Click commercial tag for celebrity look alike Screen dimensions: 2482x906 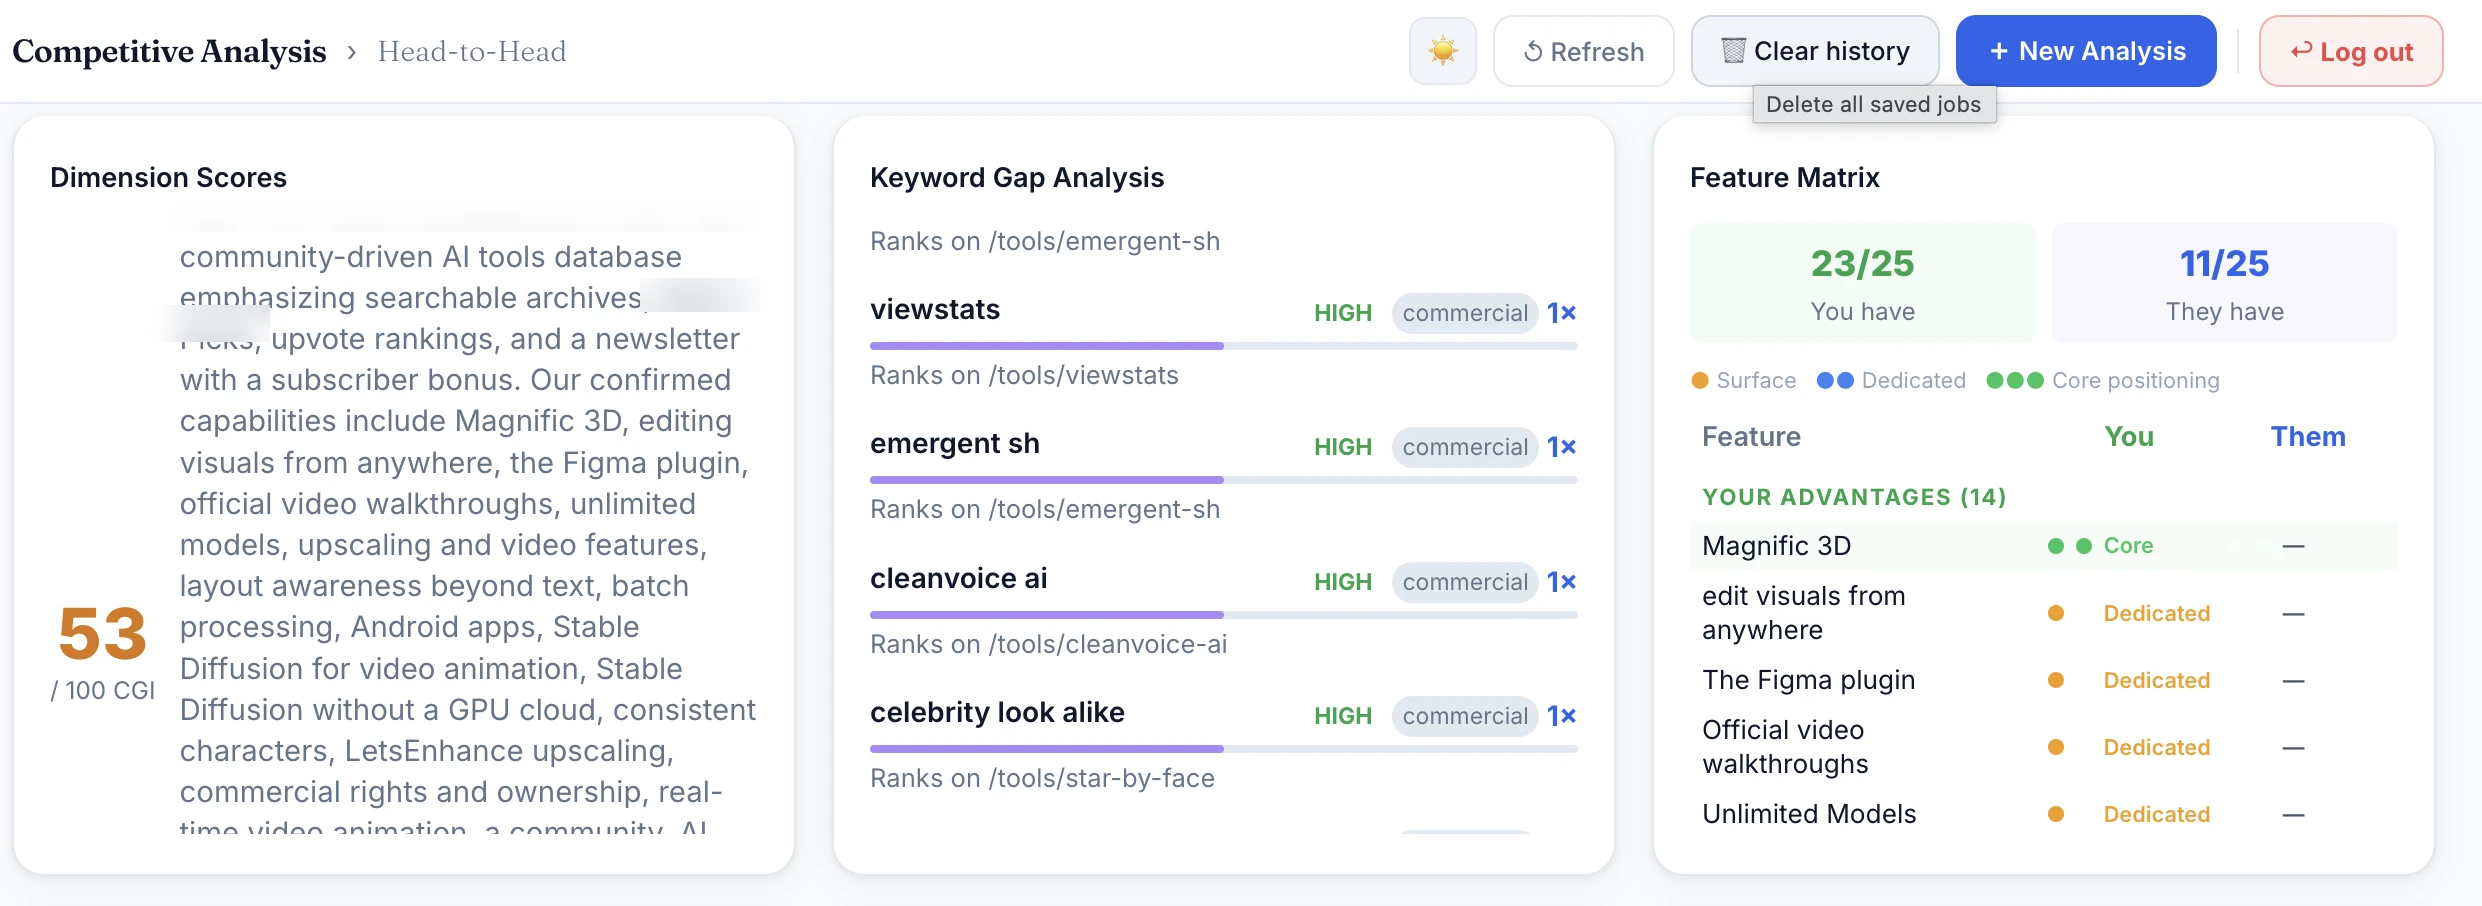pos(1465,716)
